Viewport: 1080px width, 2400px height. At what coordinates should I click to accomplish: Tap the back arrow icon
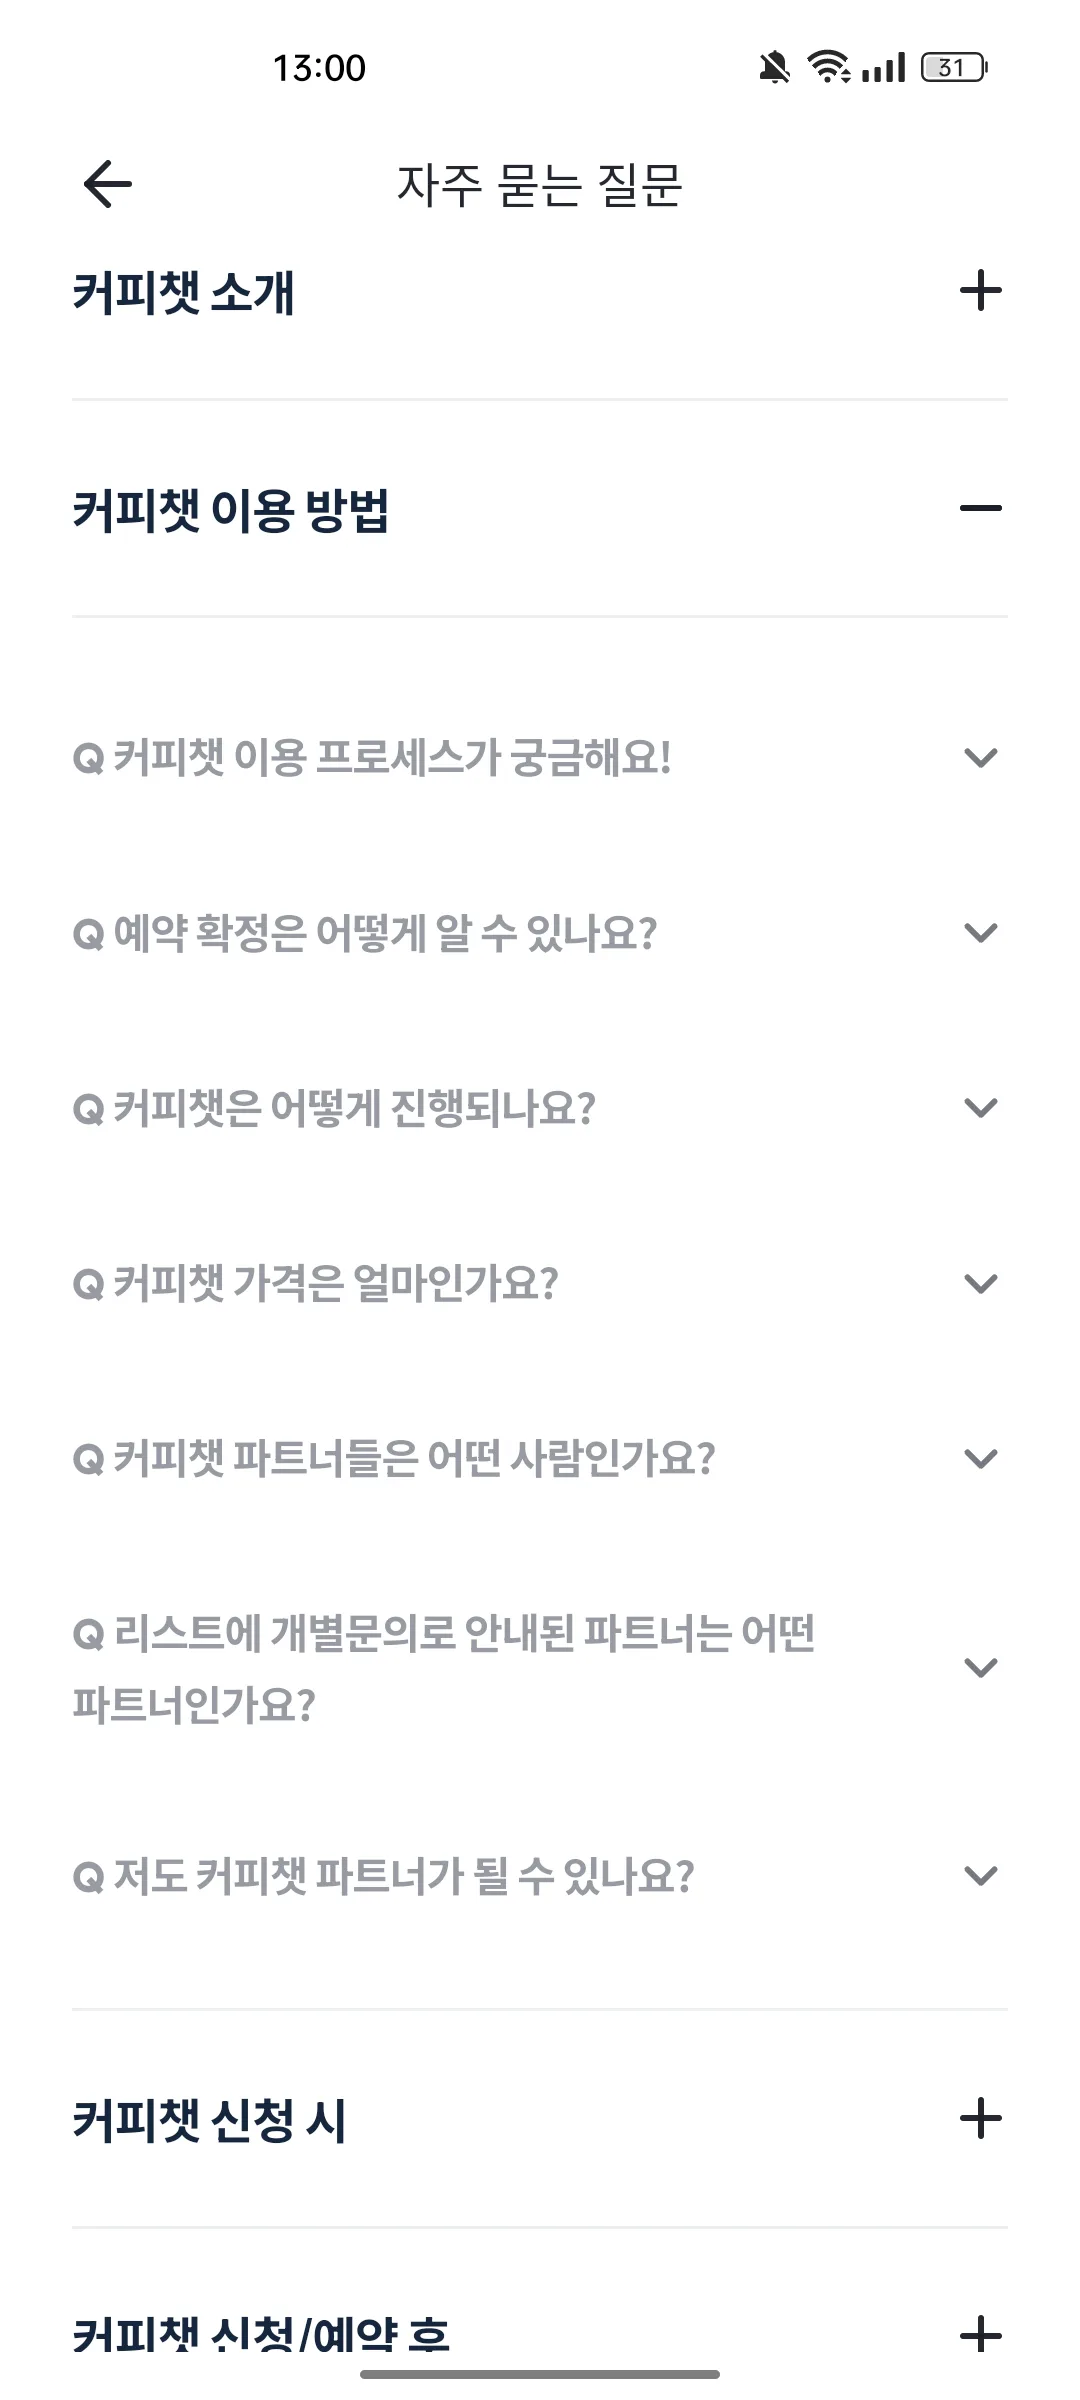coord(108,184)
